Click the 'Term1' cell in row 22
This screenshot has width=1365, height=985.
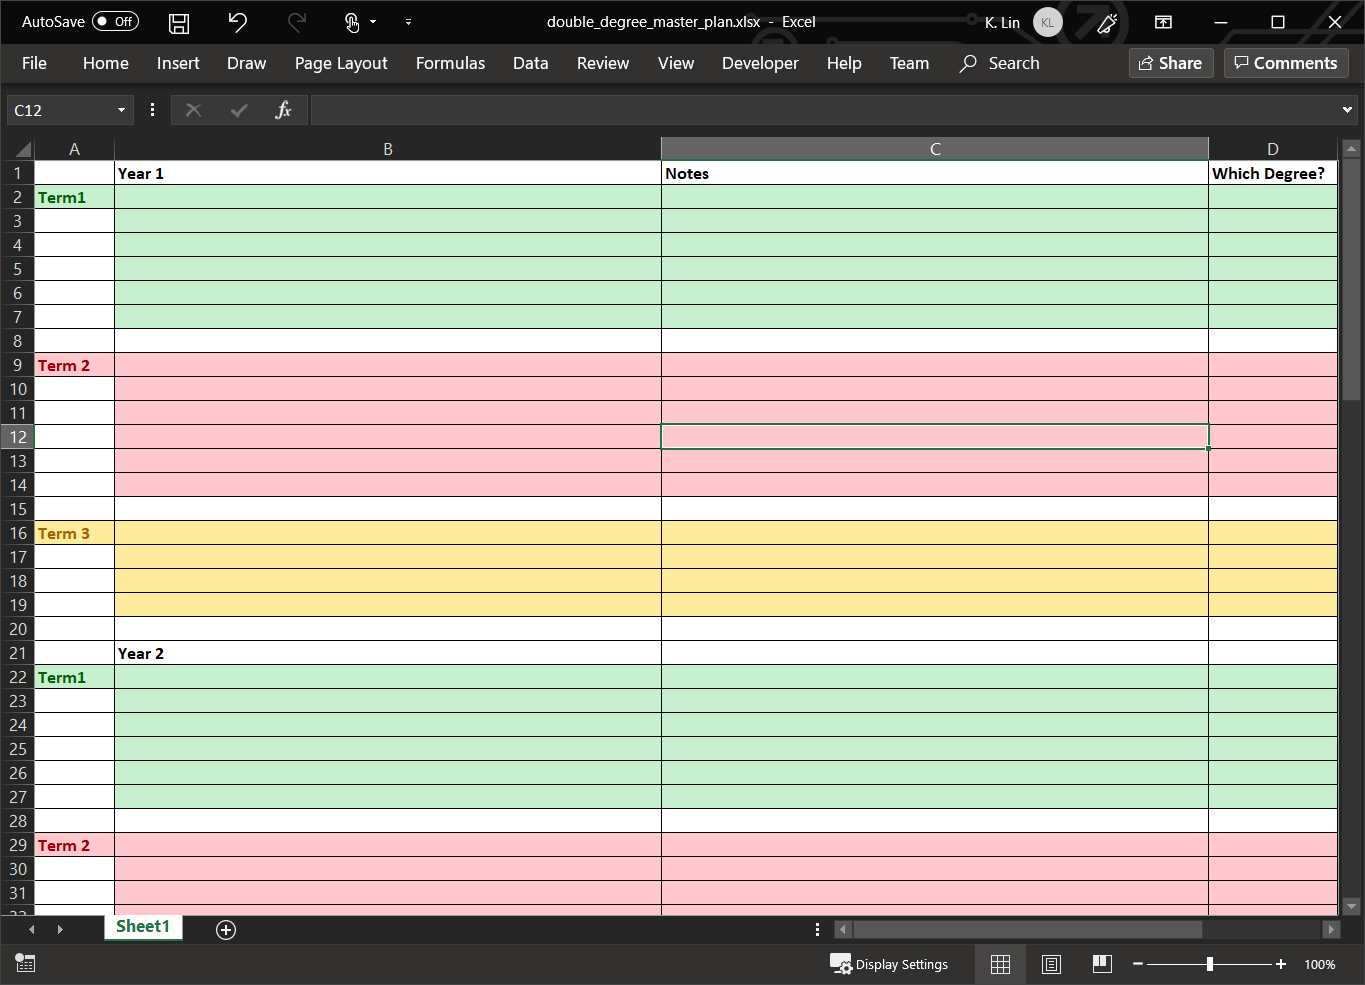[x=74, y=677]
